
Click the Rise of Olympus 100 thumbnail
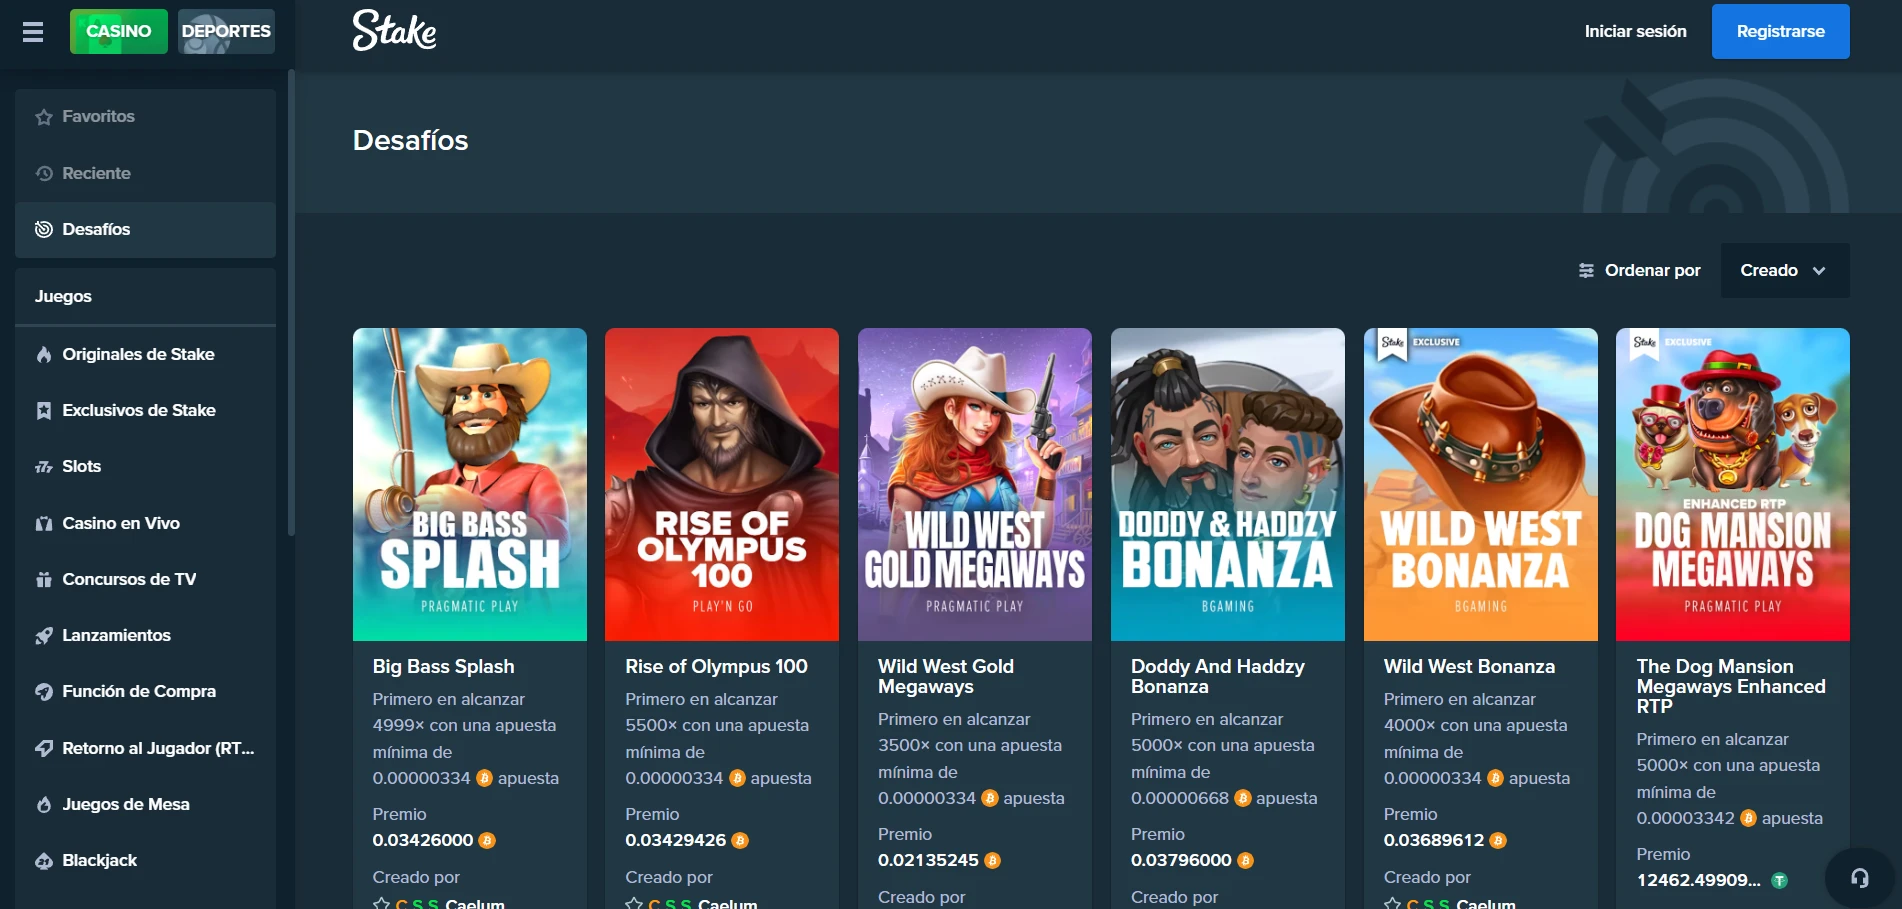722,484
